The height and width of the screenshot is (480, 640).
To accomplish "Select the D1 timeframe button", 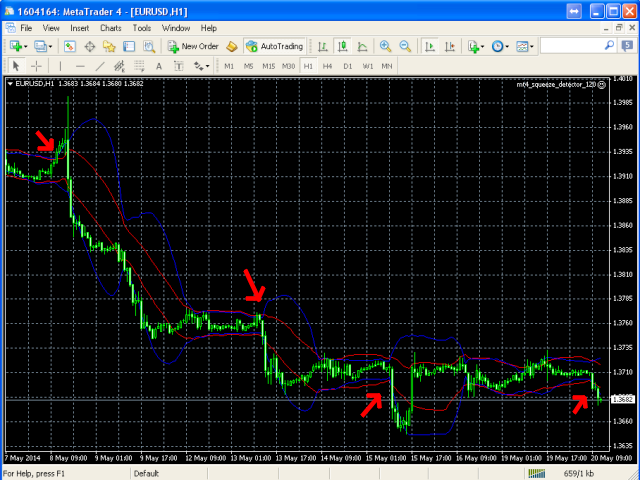I will tap(348, 66).
